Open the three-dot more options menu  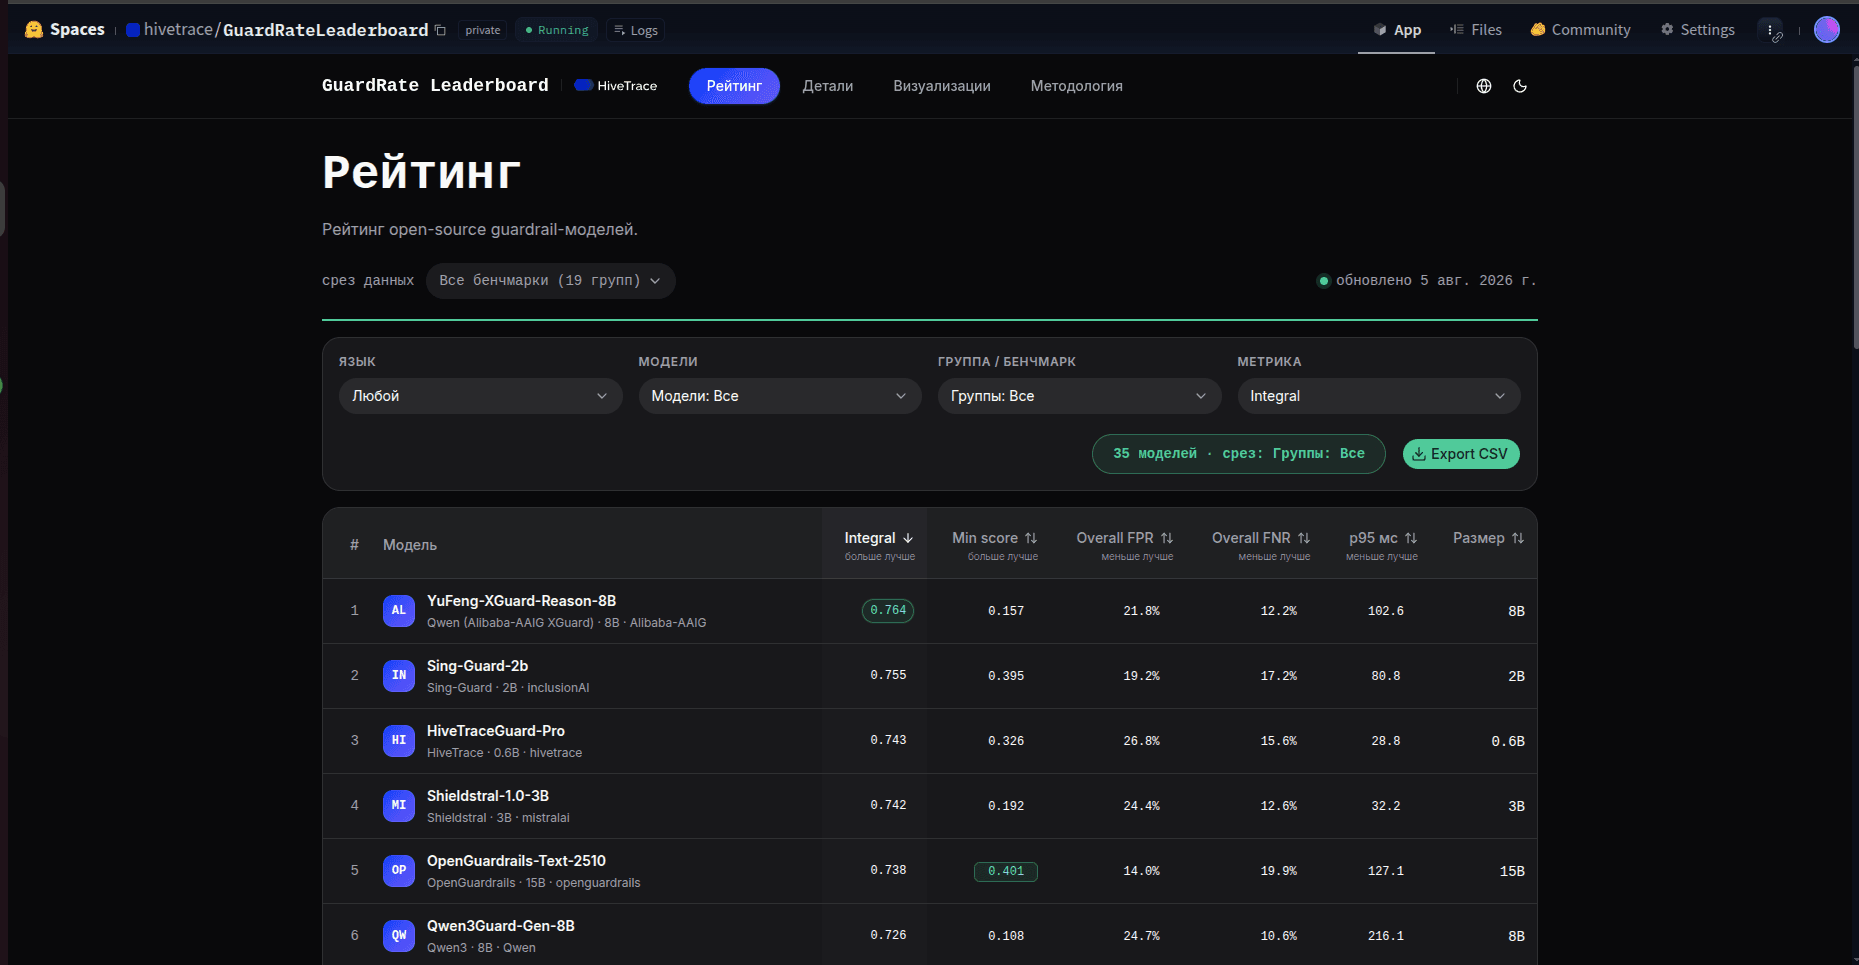click(x=1770, y=30)
